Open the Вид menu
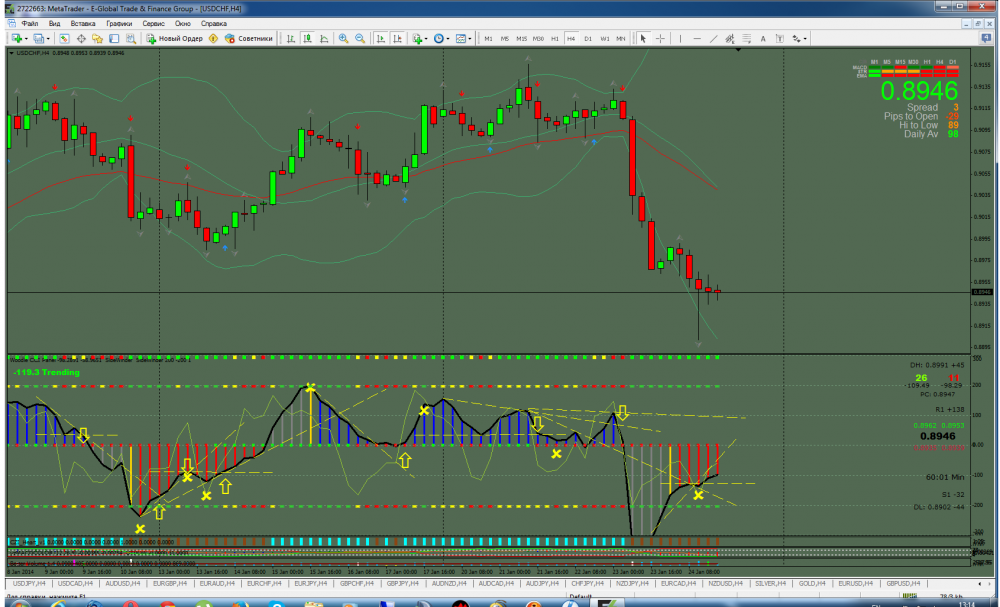The image size is (1000, 607). pyautogui.click(x=54, y=23)
